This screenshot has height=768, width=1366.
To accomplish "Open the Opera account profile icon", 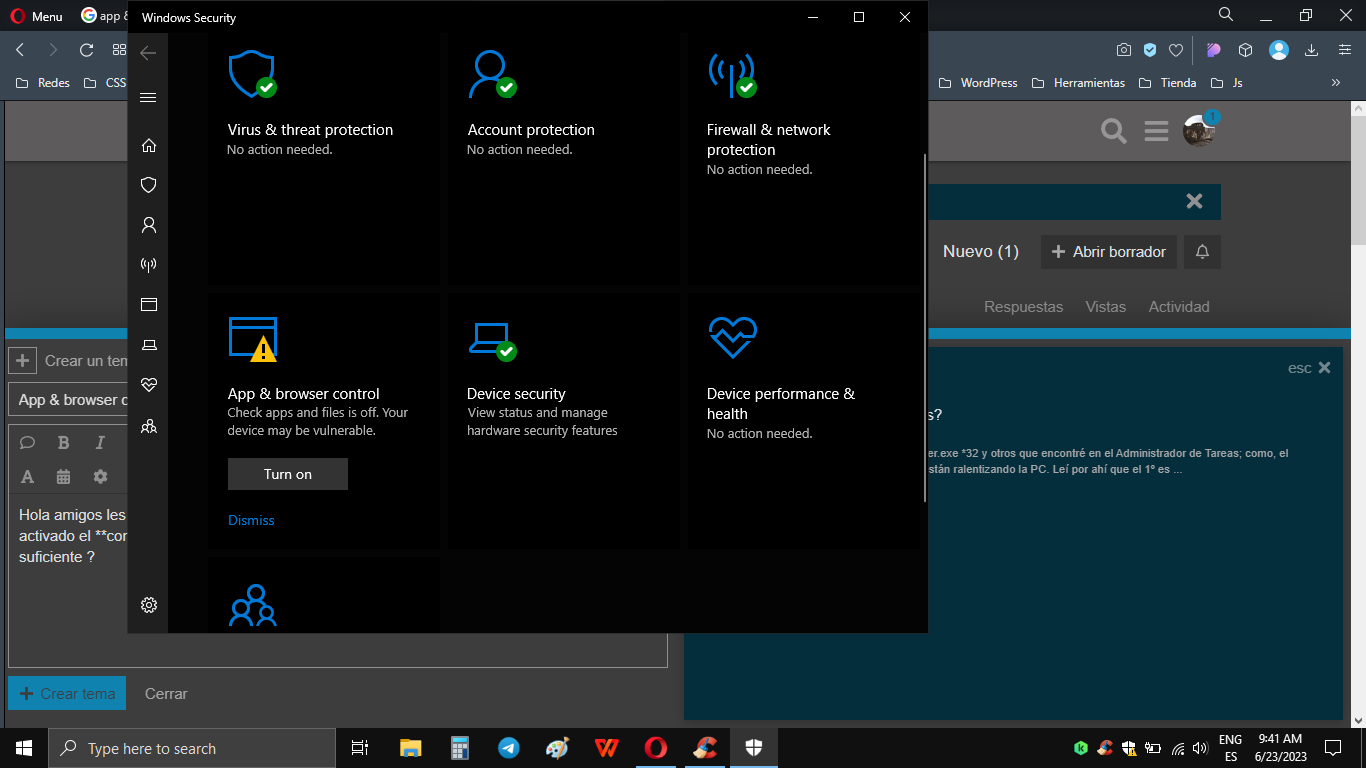I will [x=1279, y=50].
